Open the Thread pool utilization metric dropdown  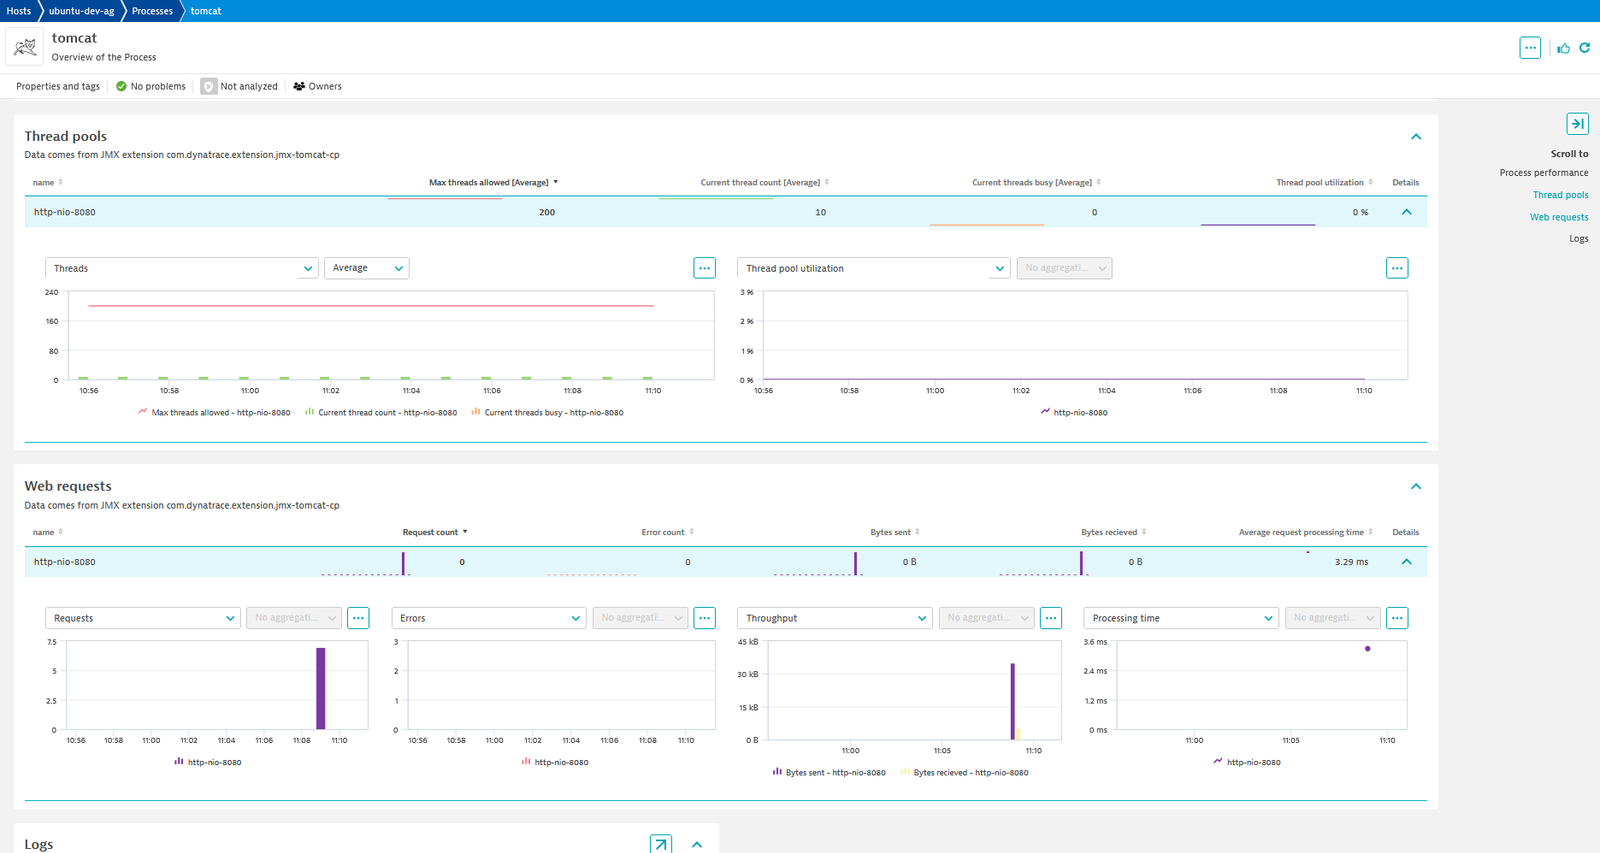pyautogui.click(x=874, y=268)
